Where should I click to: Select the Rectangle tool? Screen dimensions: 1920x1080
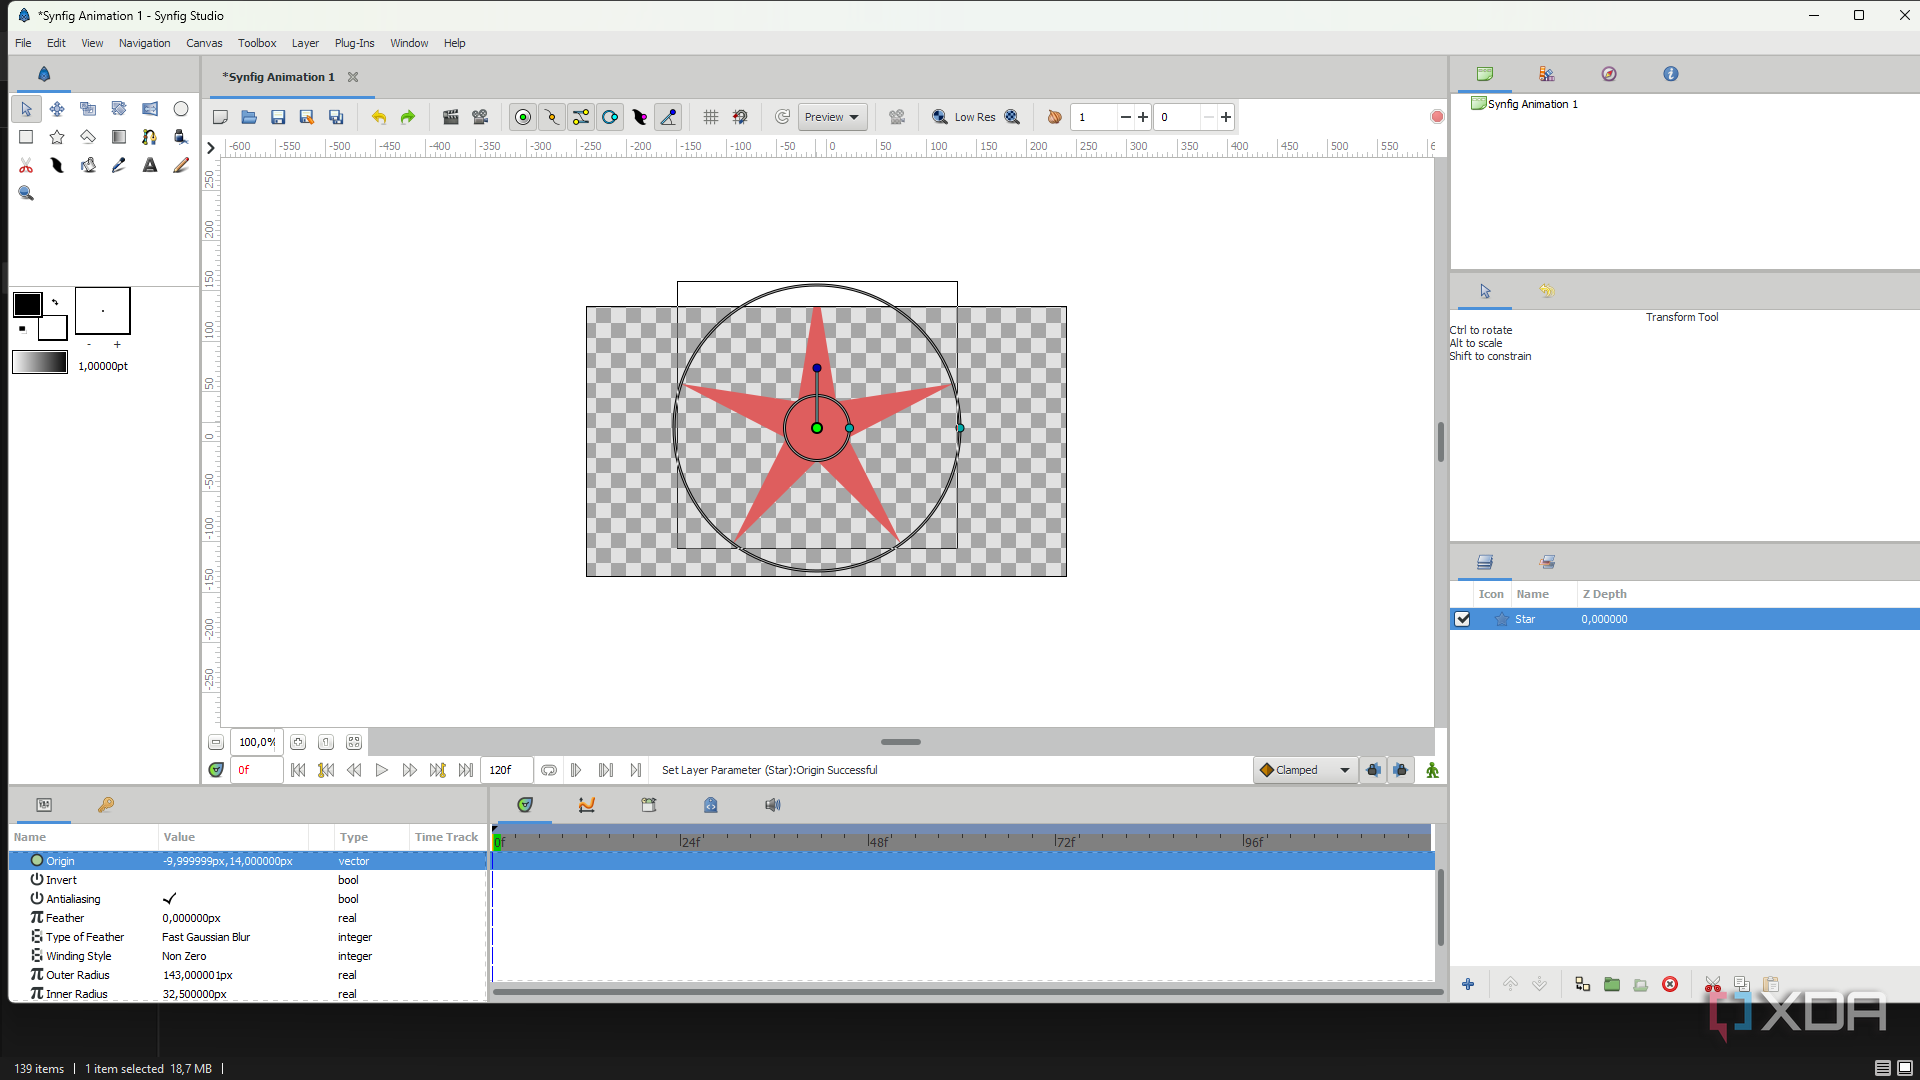26,137
